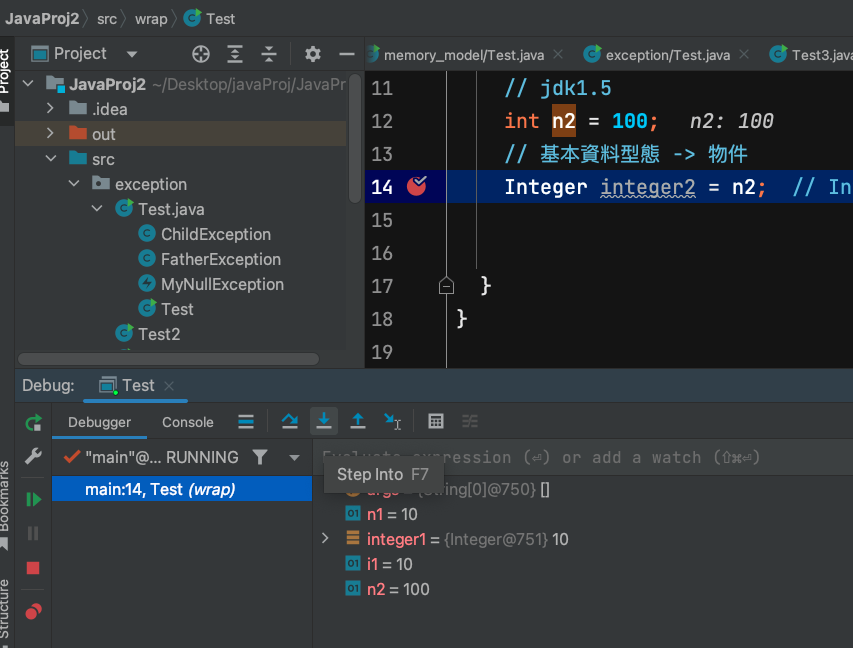Screen dimensions: 853x648
Task: Resume the program with the green arrow
Action: [33, 499]
